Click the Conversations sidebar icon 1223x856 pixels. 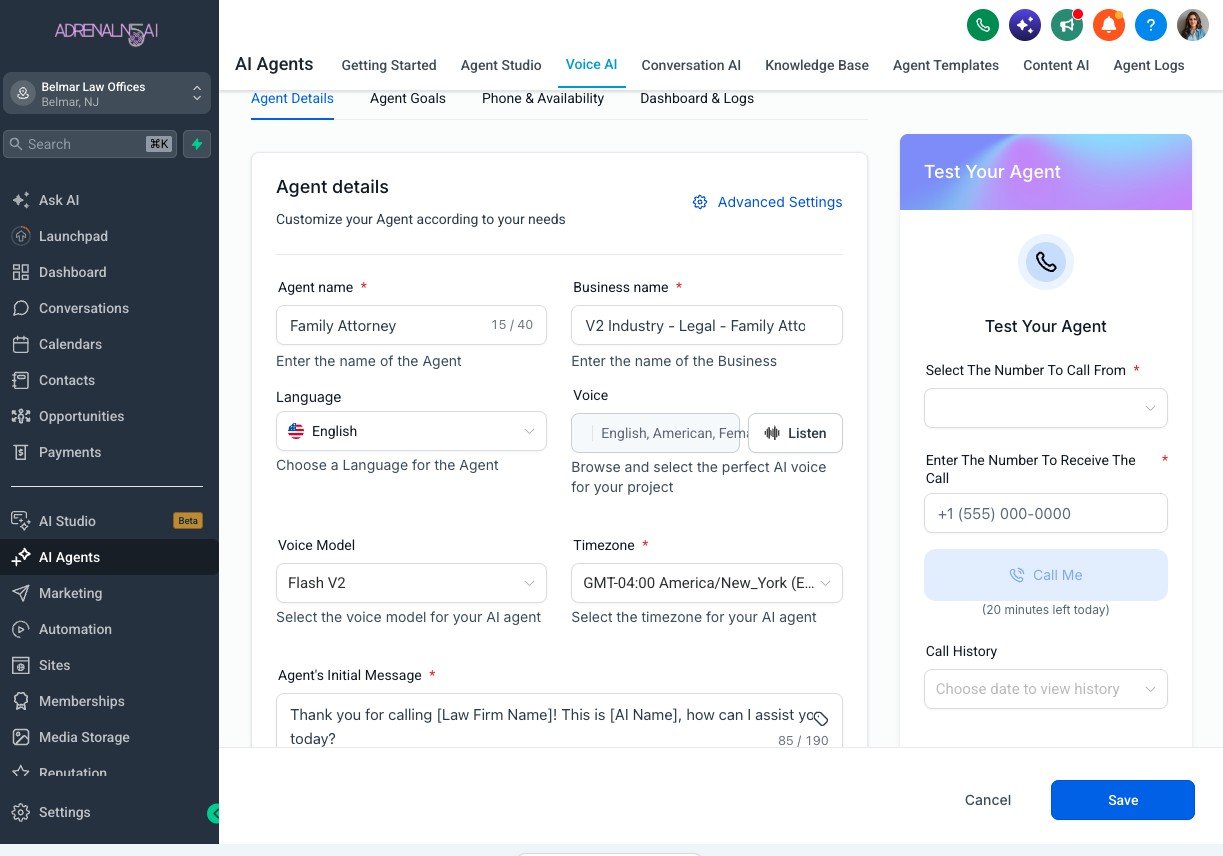coord(20,308)
